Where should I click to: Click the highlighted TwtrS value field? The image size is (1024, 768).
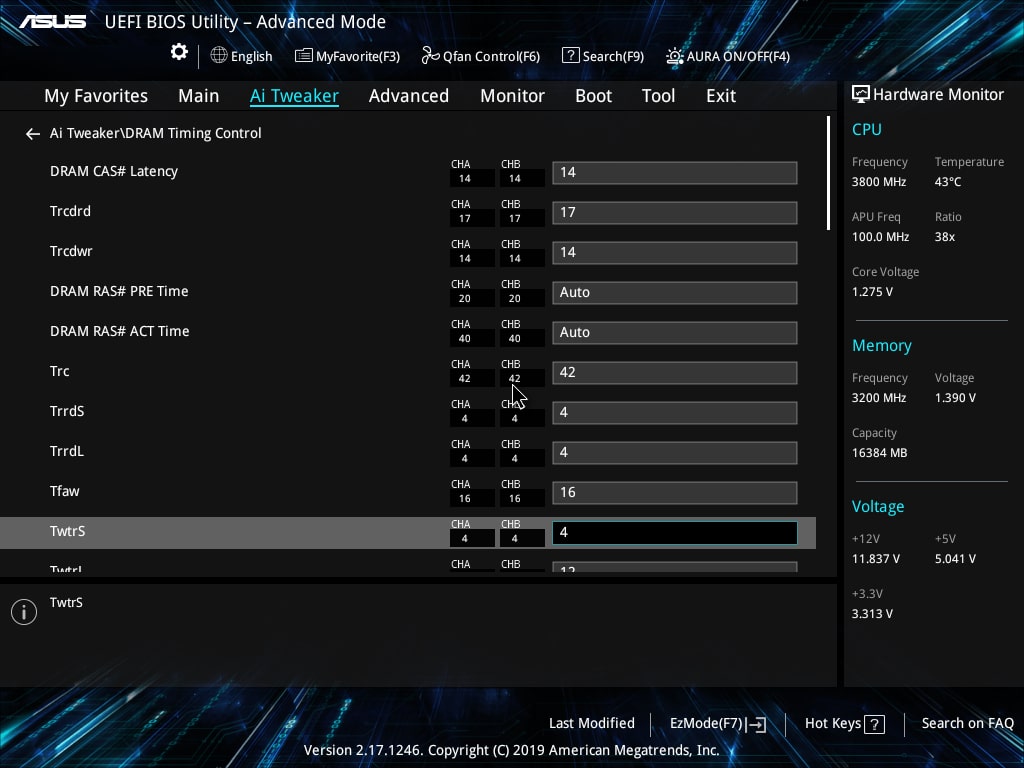[x=675, y=532]
